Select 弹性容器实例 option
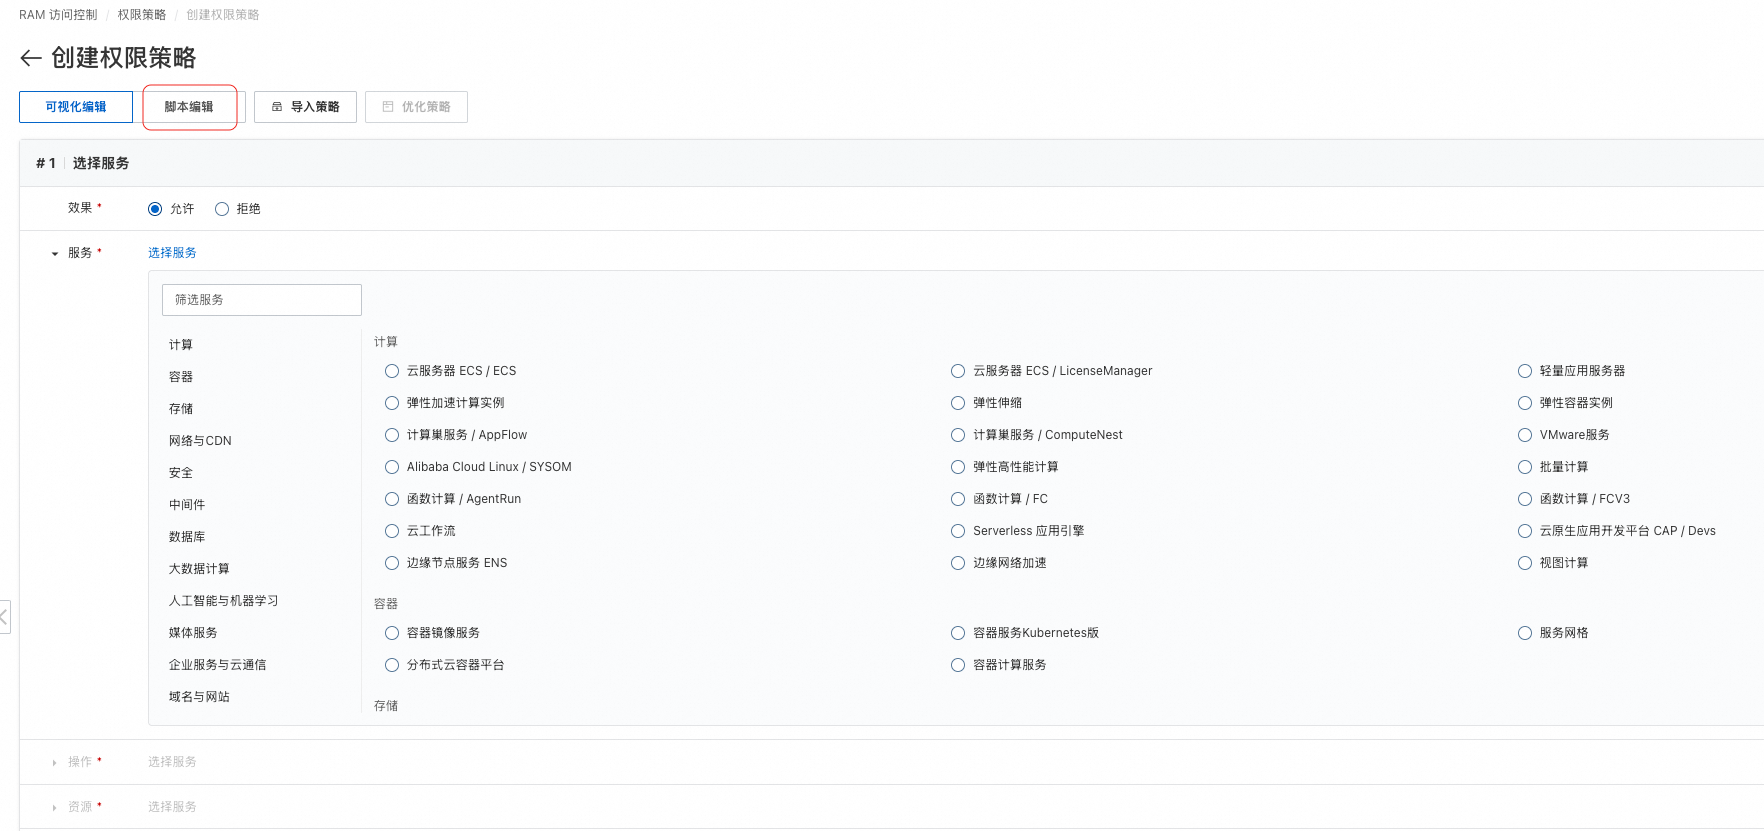Viewport: 1764px width, 831px height. pyautogui.click(x=1525, y=403)
